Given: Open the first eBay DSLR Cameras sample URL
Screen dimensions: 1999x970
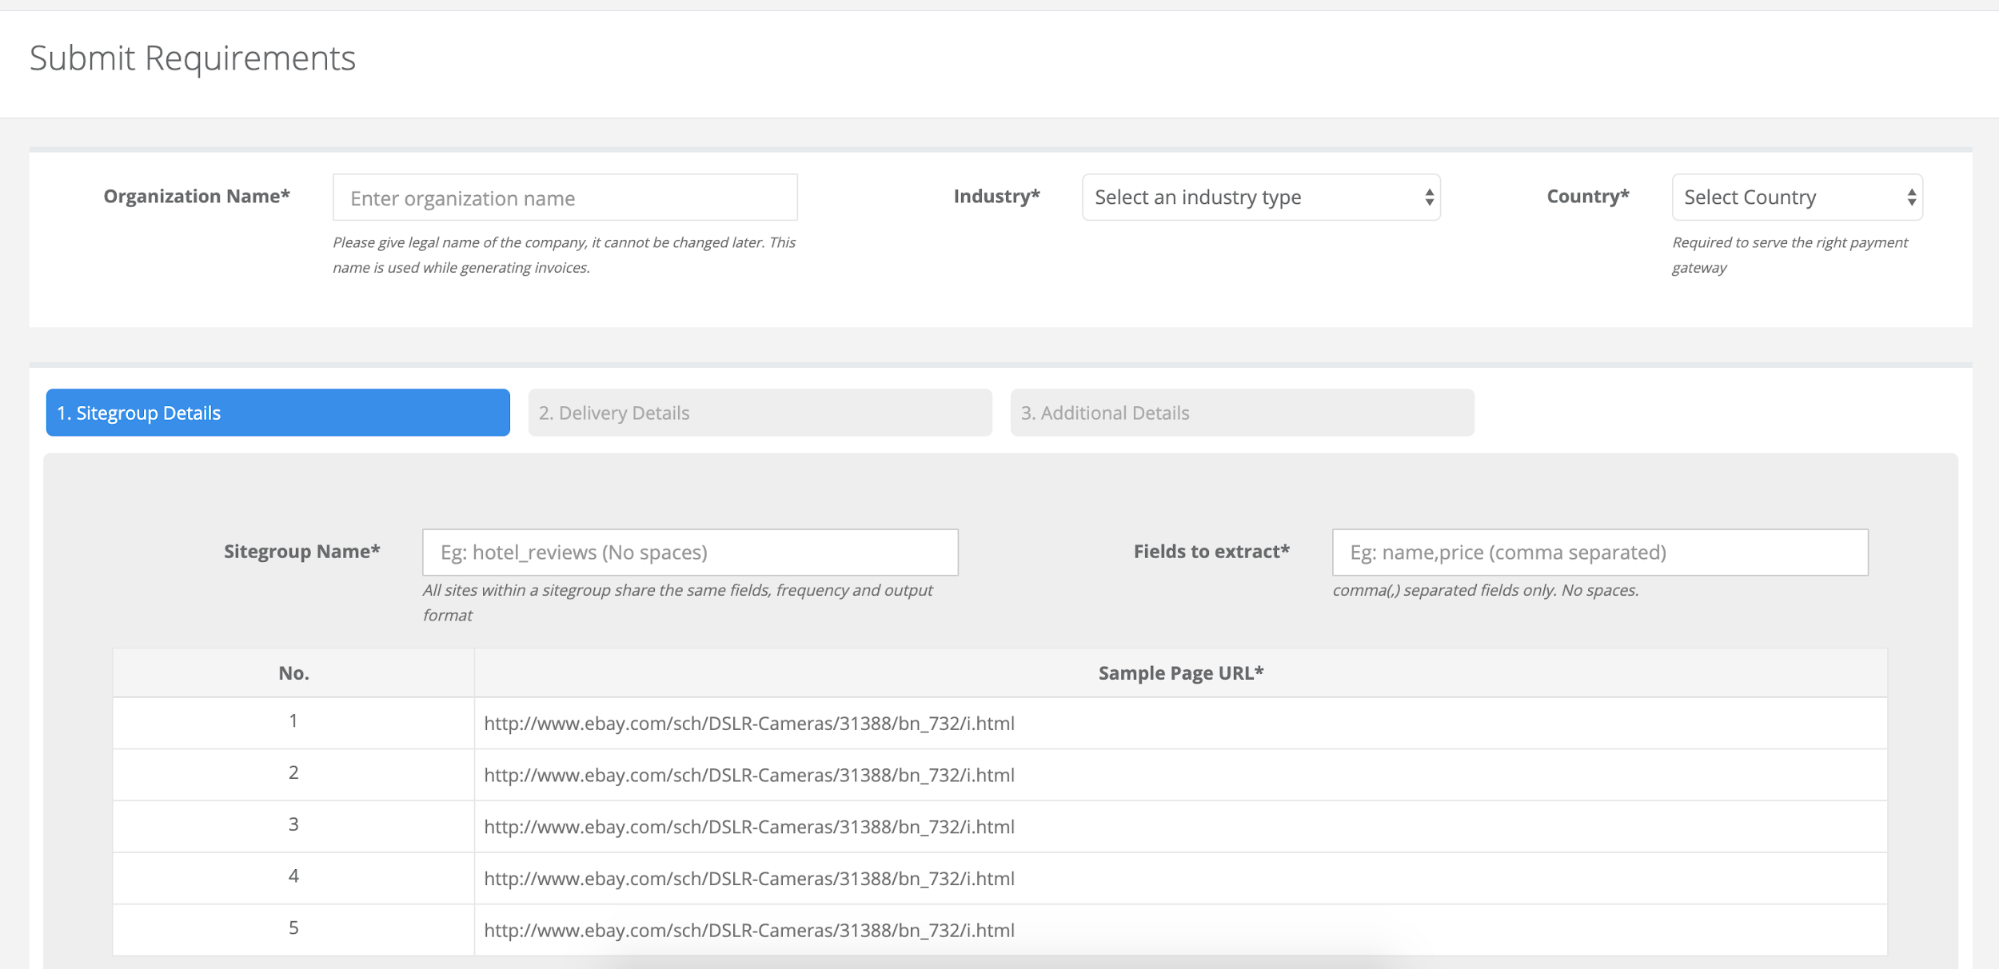Looking at the screenshot, I should tap(749, 723).
